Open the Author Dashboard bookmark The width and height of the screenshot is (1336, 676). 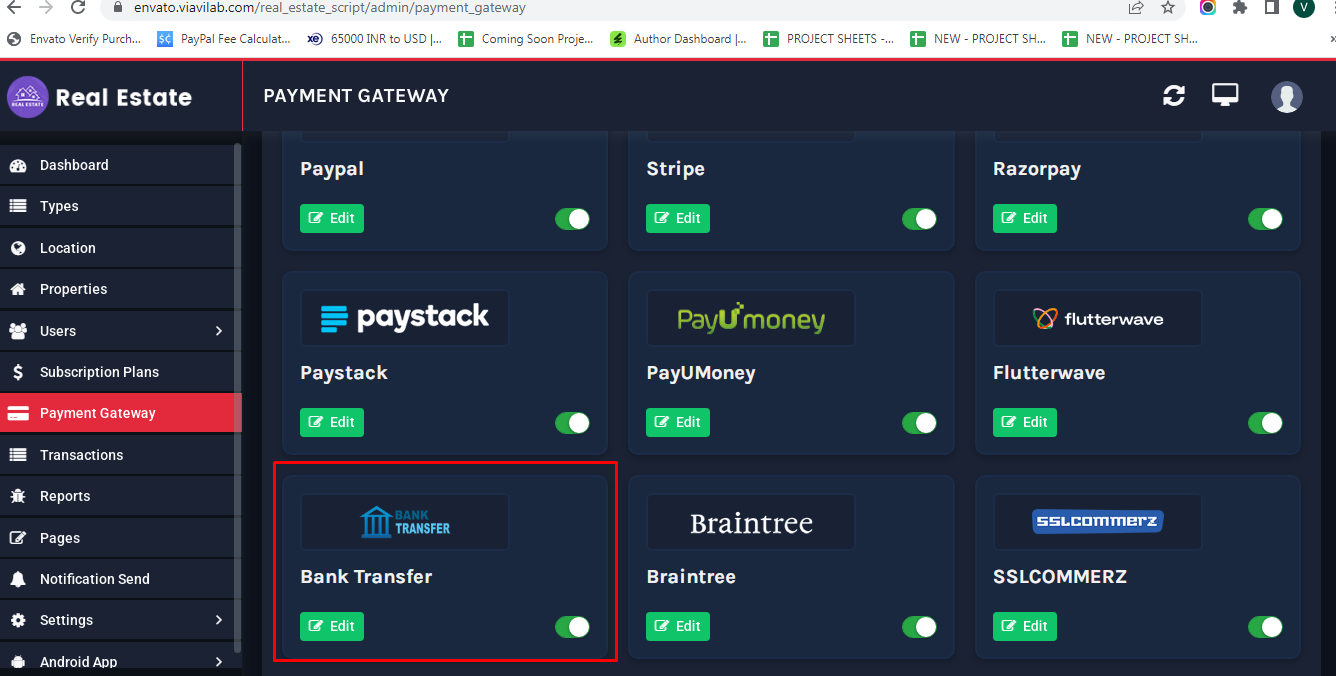(678, 39)
